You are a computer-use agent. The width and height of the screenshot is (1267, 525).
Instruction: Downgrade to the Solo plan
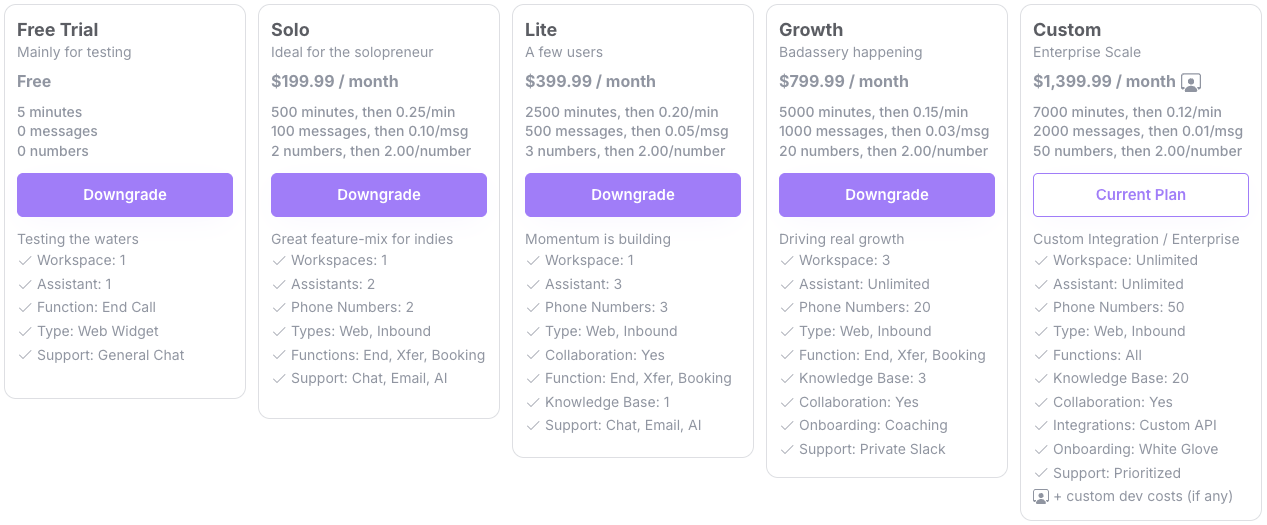coord(379,195)
